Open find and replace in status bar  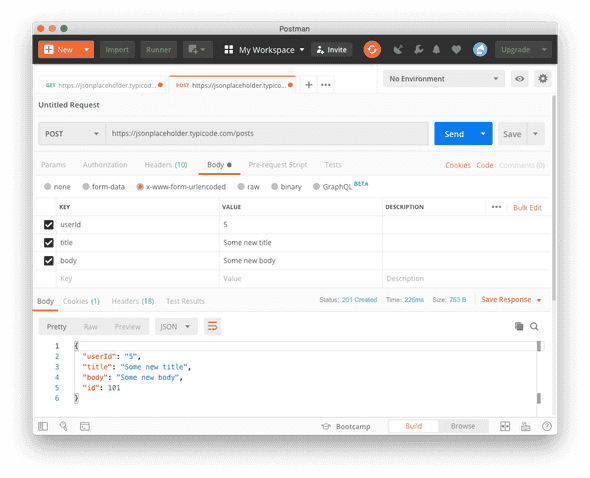[64, 426]
